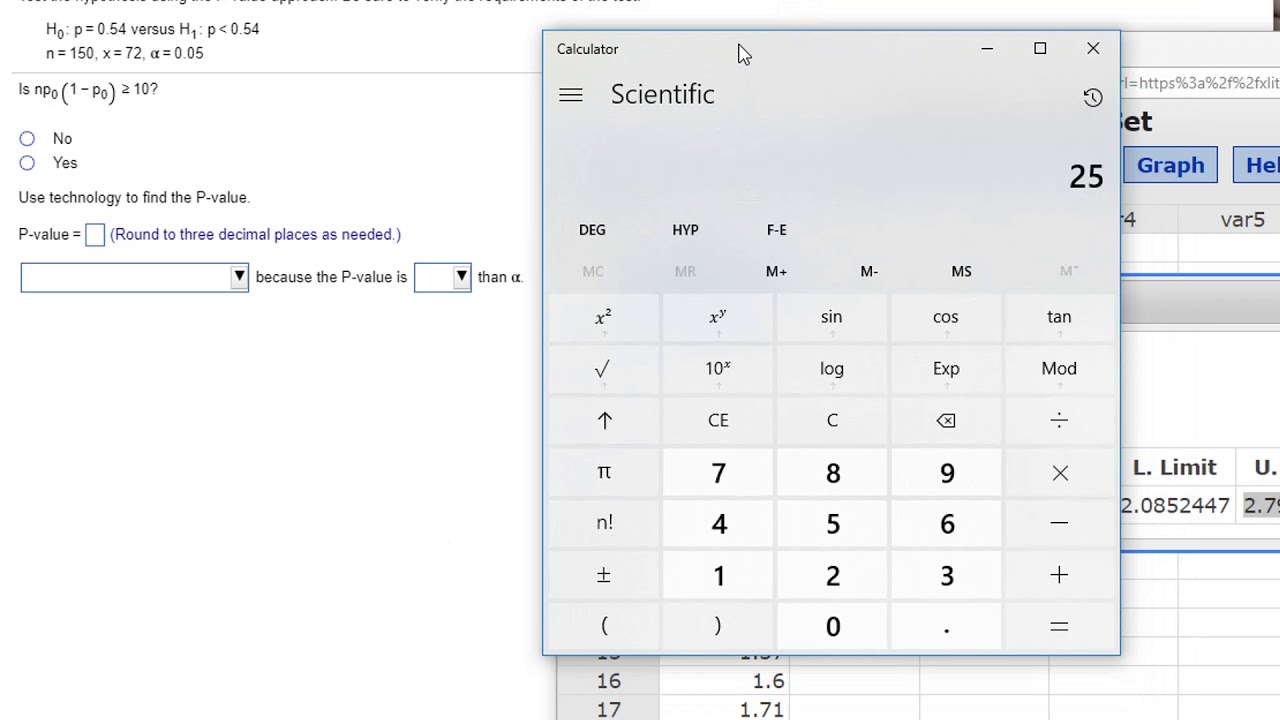Open the conclusion dropdown before "because"
1280x720 pixels.
134,277
